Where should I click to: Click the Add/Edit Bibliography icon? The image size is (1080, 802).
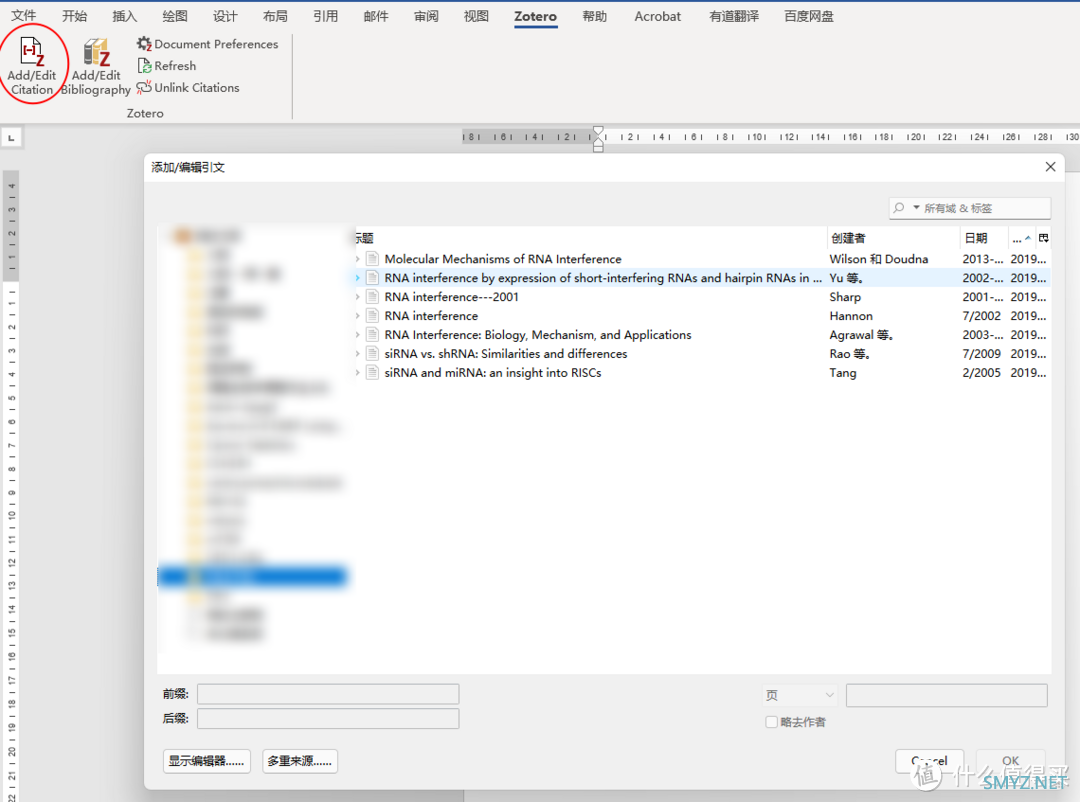pyautogui.click(x=96, y=52)
